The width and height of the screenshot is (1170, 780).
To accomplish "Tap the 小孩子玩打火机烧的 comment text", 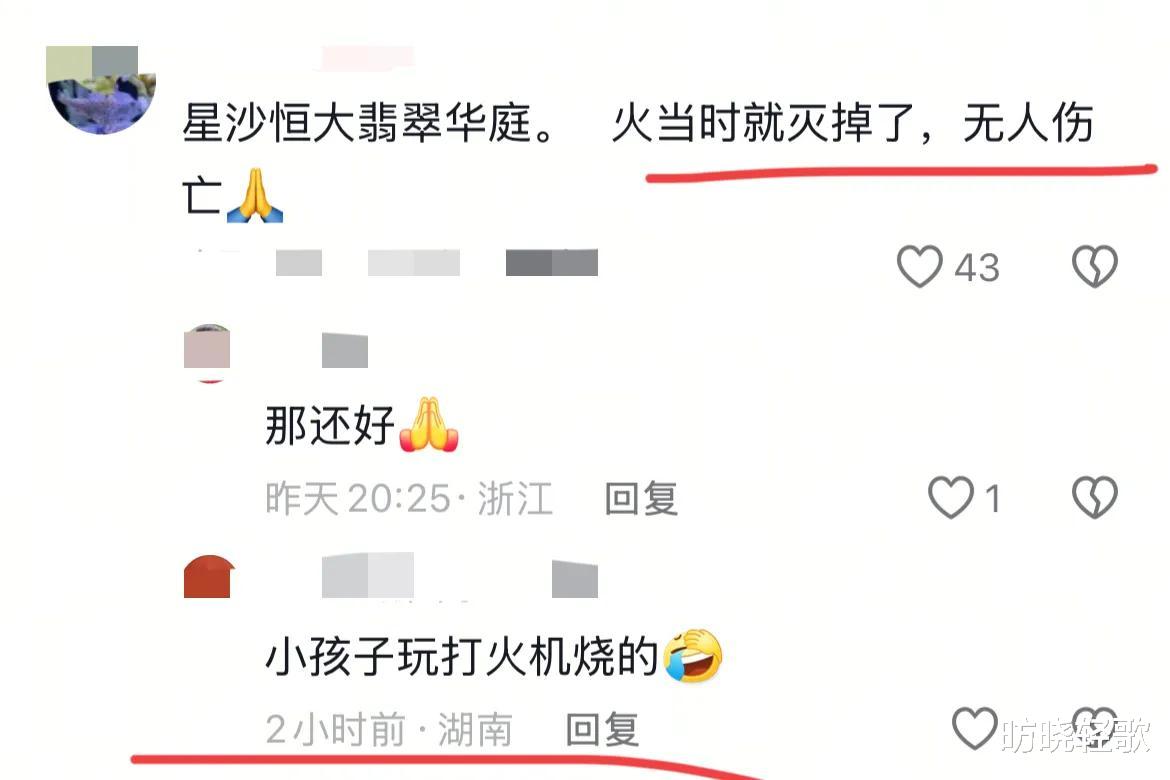I will coord(461,658).
